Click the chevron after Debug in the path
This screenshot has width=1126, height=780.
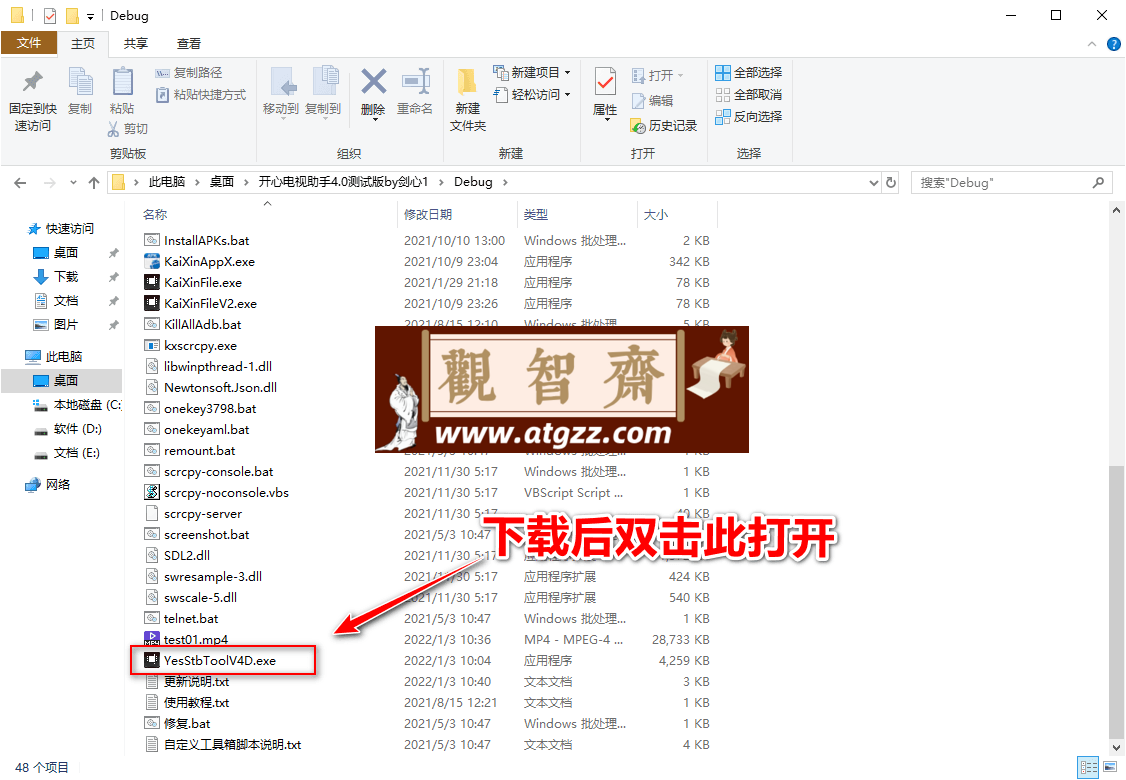tap(505, 182)
